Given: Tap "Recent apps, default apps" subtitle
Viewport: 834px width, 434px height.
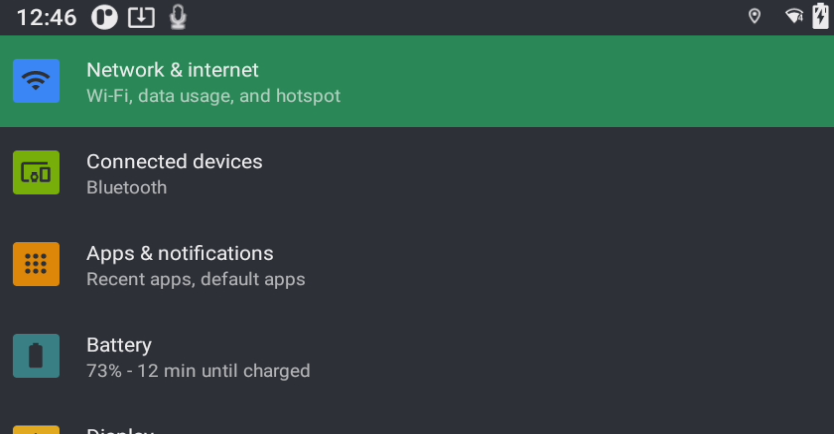Looking at the screenshot, I should [x=195, y=279].
